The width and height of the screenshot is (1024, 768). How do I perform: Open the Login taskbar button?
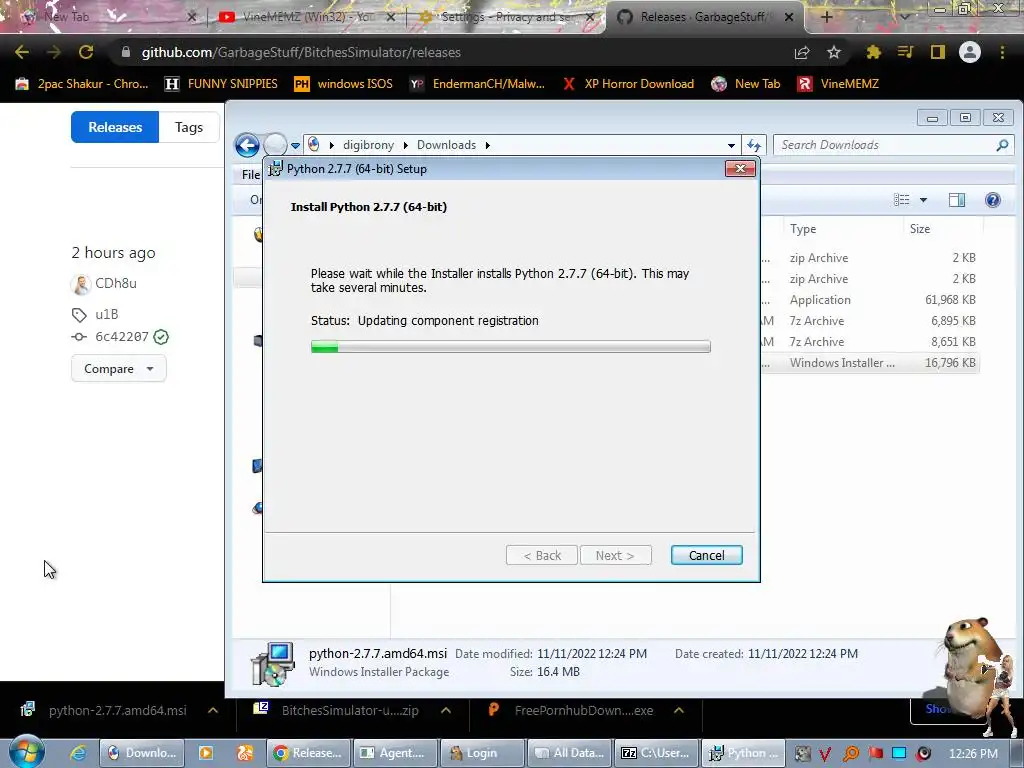click(482, 753)
